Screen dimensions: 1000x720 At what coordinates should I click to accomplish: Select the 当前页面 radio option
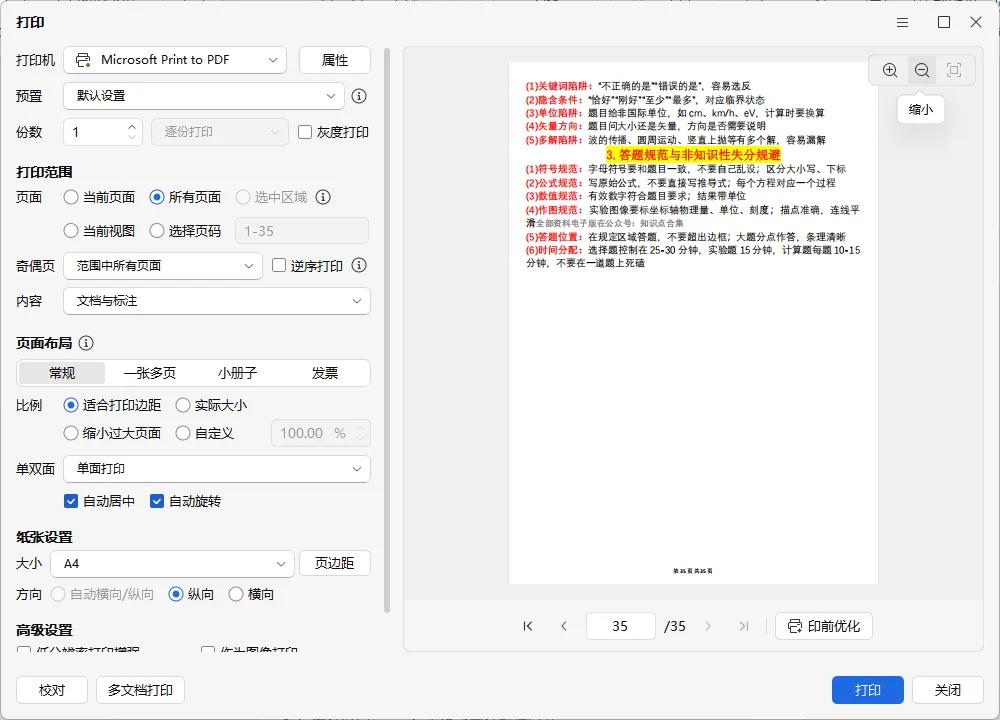71,197
